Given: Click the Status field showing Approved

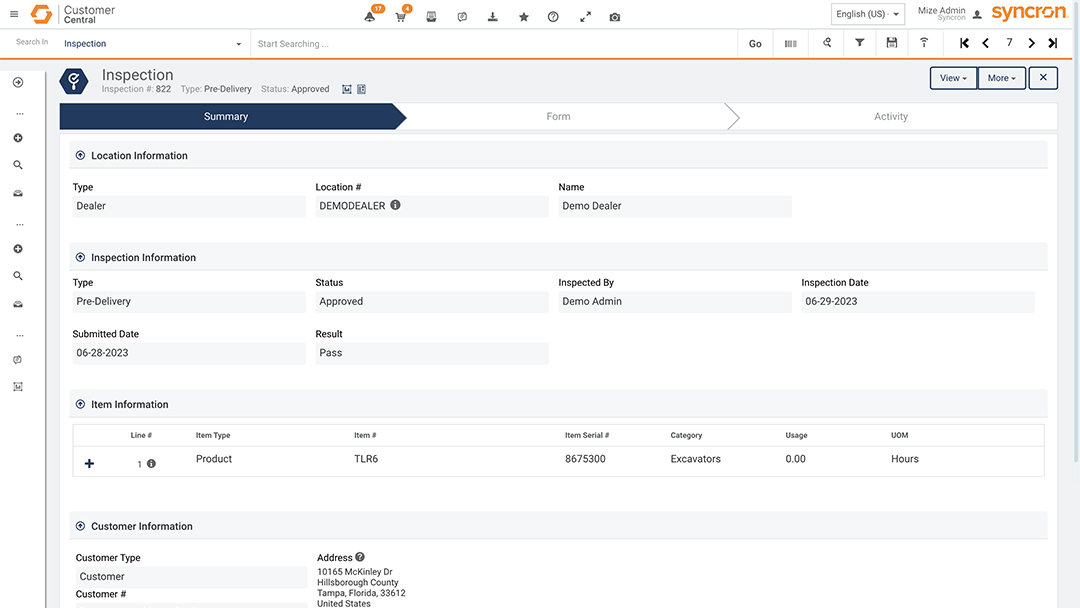Looking at the screenshot, I should click(432, 302).
